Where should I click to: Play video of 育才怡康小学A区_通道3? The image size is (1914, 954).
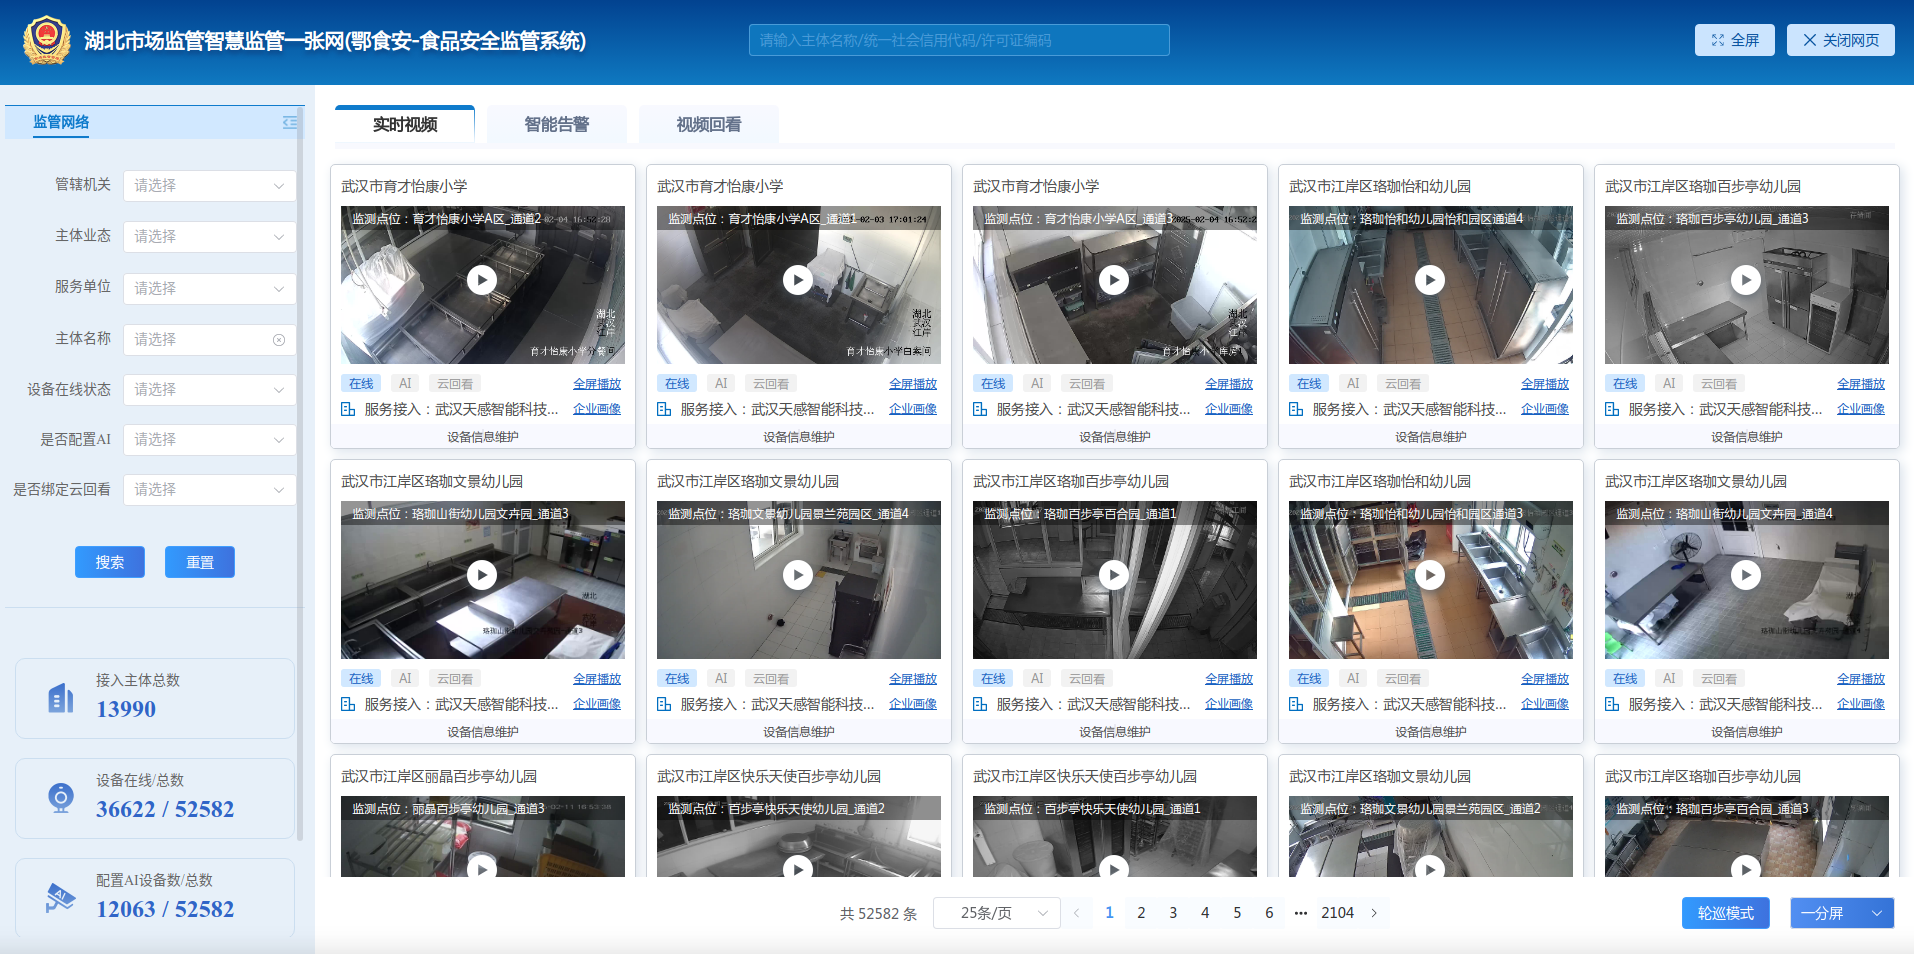pyautogui.click(x=1114, y=280)
